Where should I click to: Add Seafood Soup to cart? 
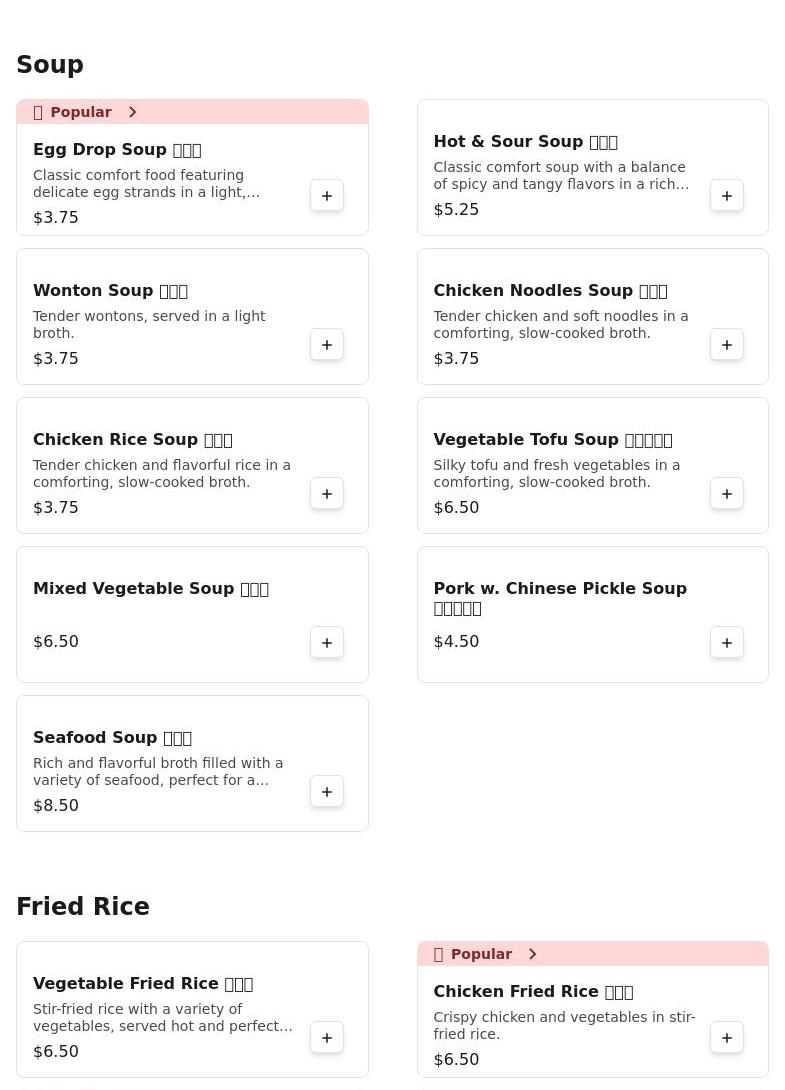(327, 792)
